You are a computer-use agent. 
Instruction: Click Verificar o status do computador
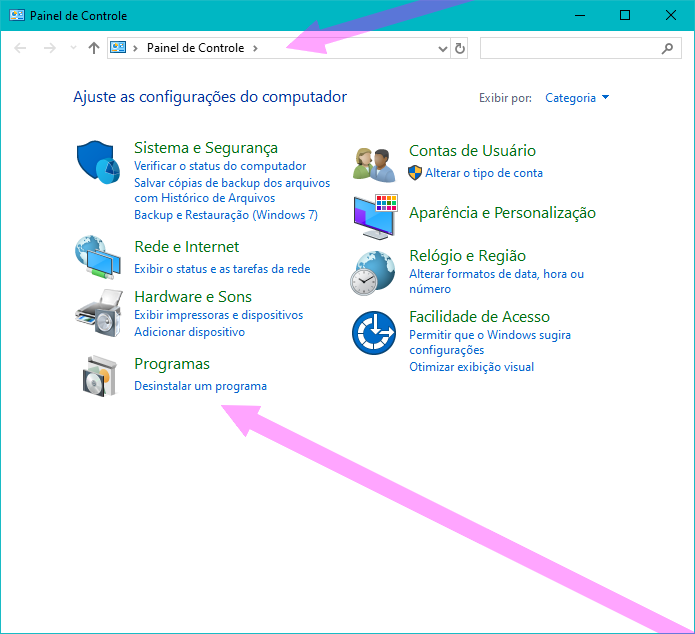220,166
